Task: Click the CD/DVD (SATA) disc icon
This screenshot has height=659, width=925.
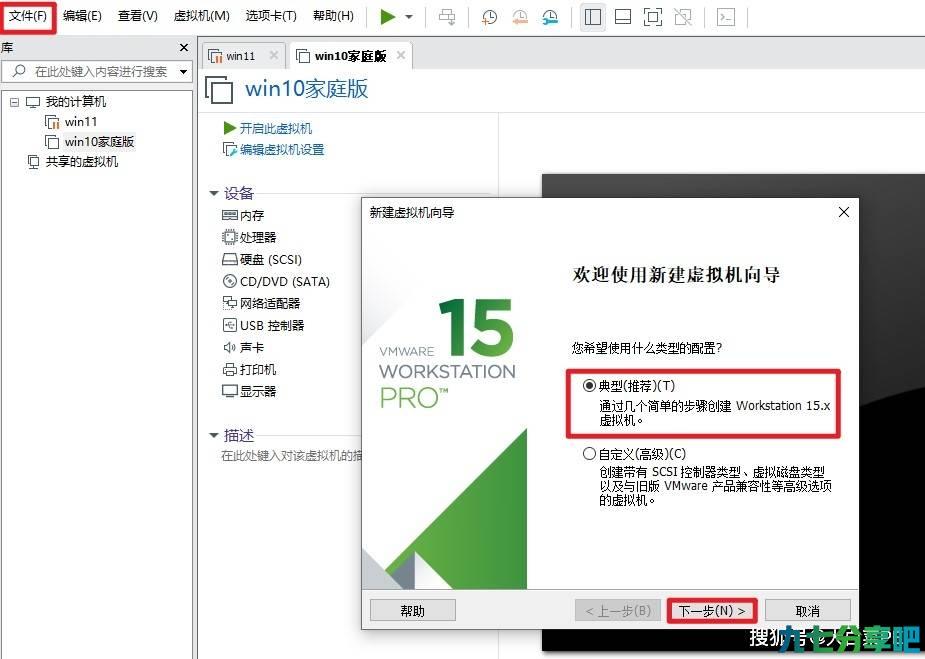Action: click(x=229, y=281)
